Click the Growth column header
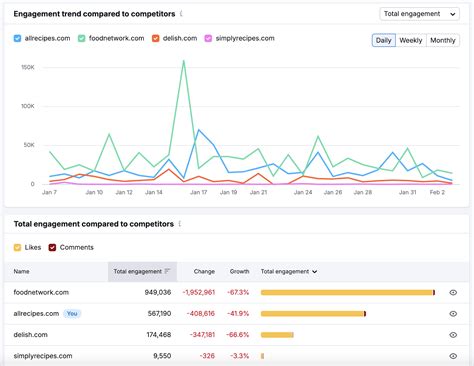This screenshot has height=366, width=474. (239, 271)
